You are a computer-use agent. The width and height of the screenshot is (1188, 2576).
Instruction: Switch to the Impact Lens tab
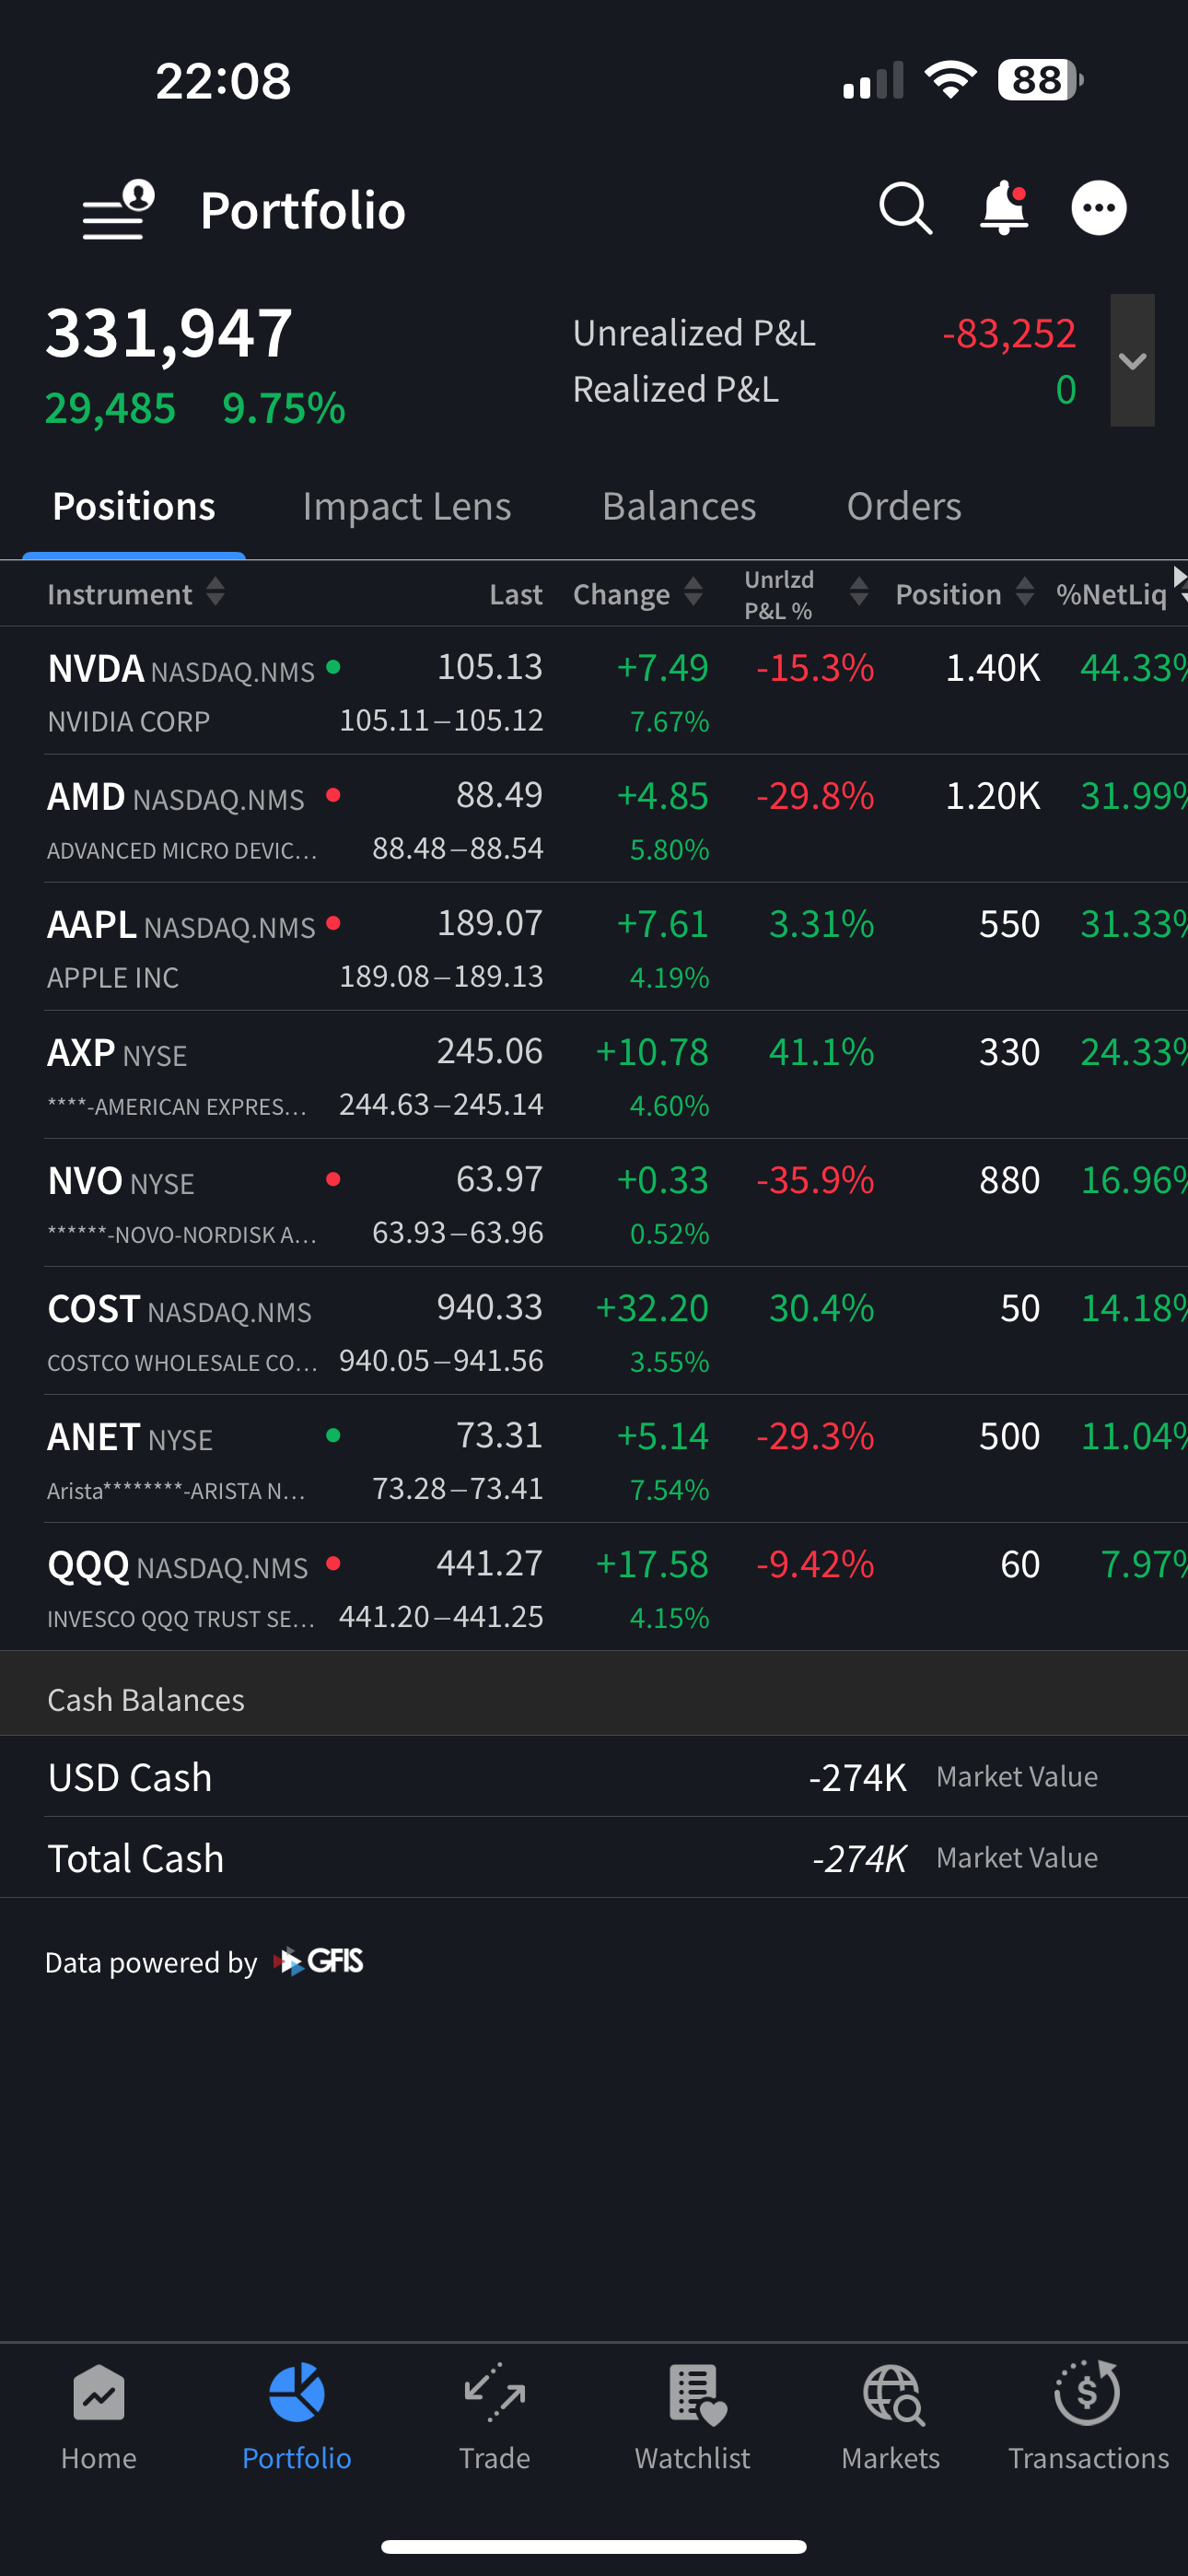406,507
